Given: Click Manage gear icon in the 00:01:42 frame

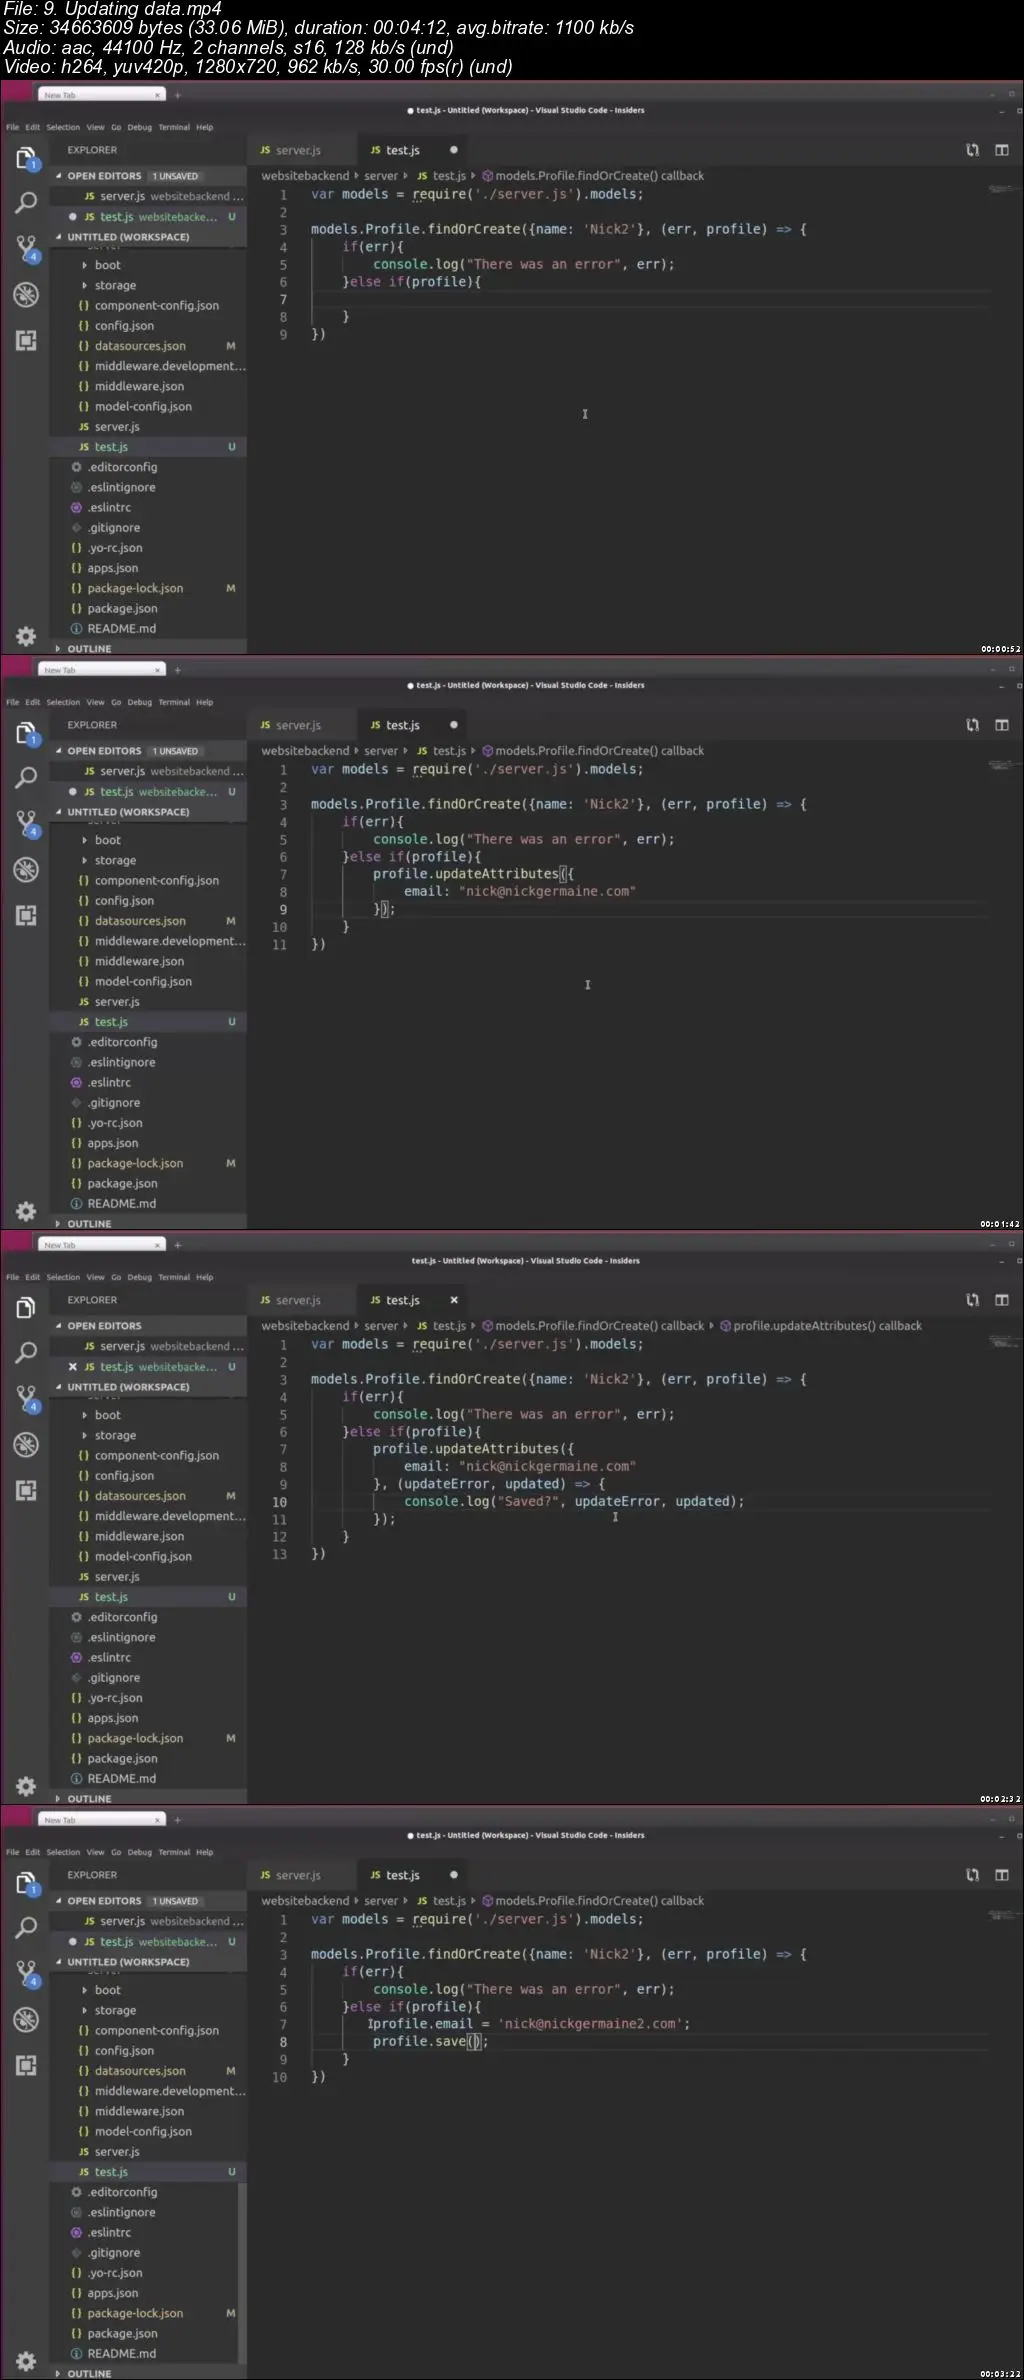Looking at the screenshot, I should point(27,1211).
